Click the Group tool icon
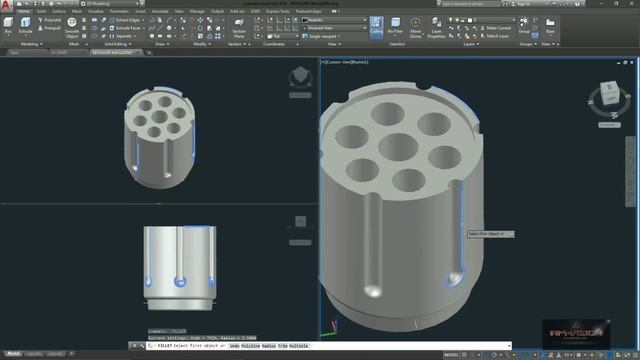640x360 pixels. pyautogui.click(x=524, y=25)
